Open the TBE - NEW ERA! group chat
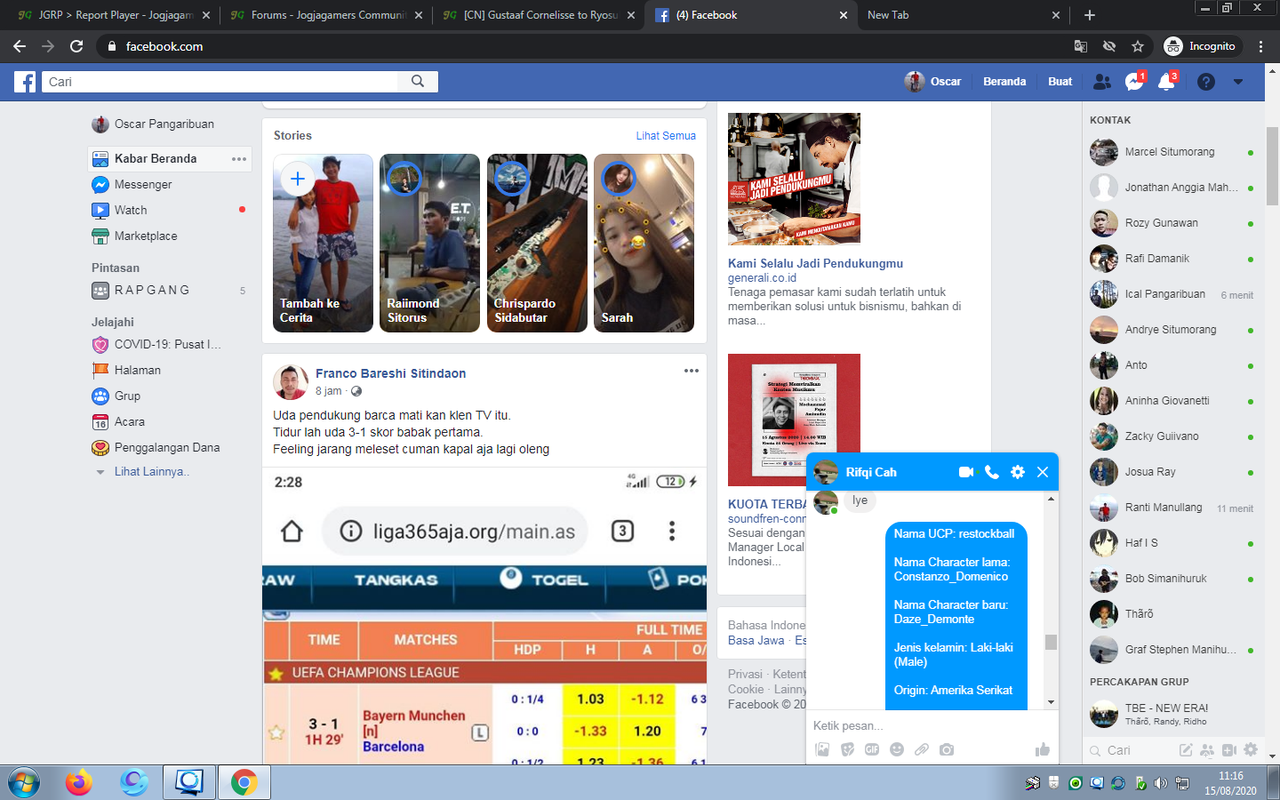Image resolution: width=1280 pixels, height=800 pixels. pyautogui.click(x=1172, y=713)
